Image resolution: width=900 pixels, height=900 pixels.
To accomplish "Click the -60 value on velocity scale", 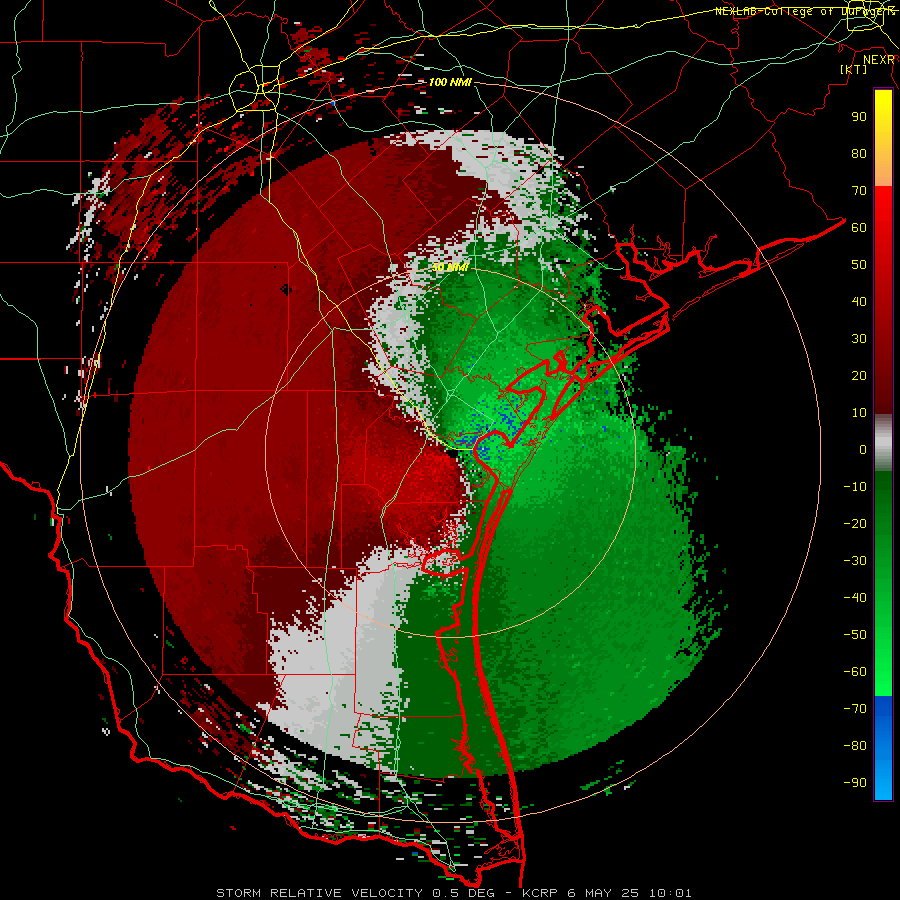I will [855, 672].
